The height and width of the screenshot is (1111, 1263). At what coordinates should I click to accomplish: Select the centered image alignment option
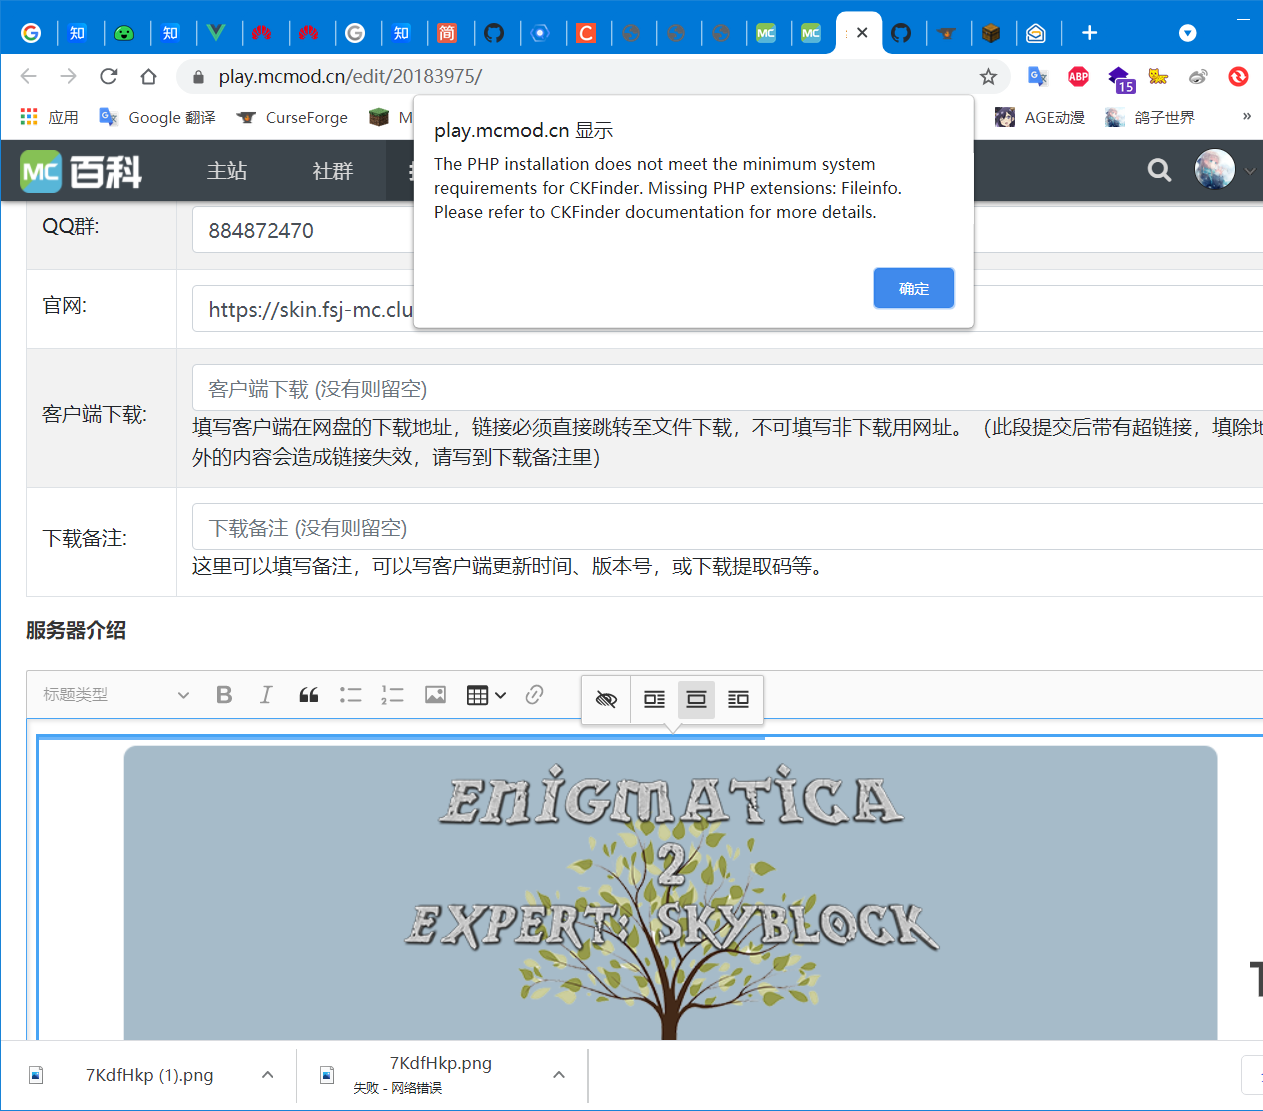696,700
